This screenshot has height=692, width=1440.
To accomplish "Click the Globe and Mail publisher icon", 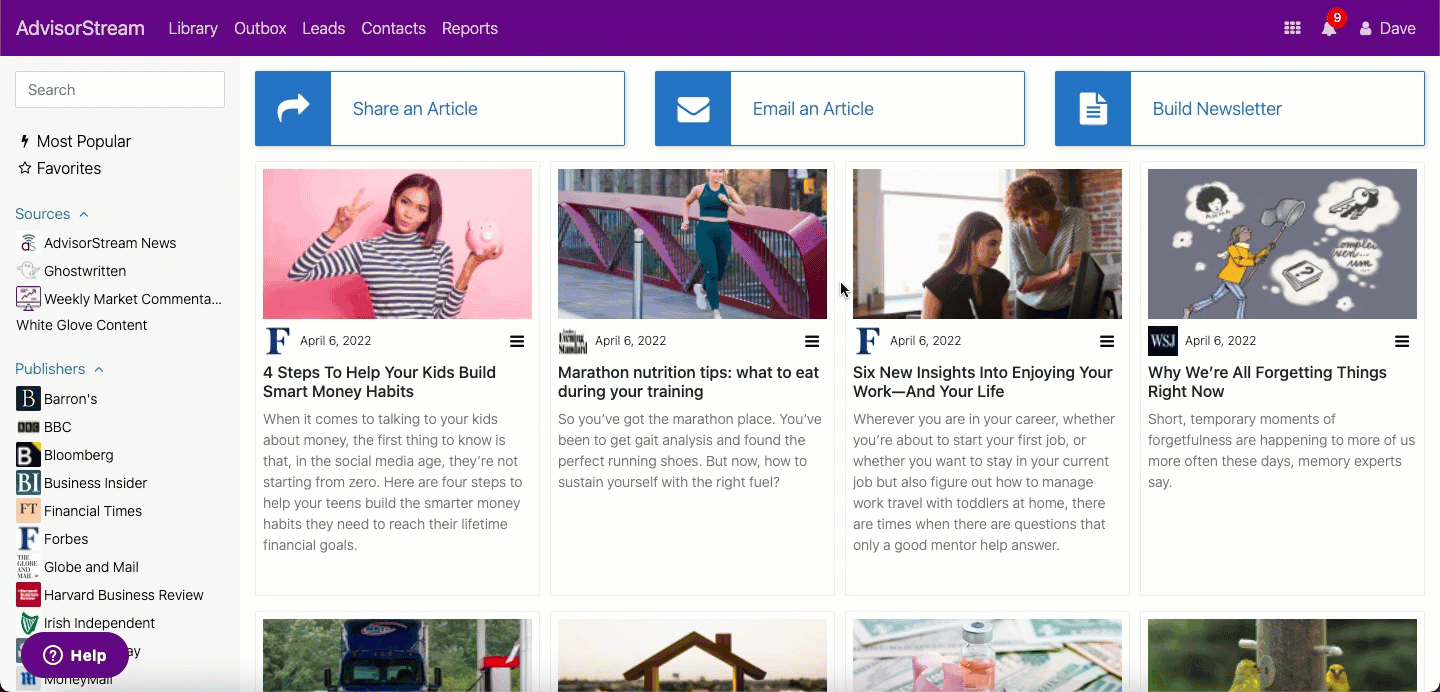I will 28,567.
